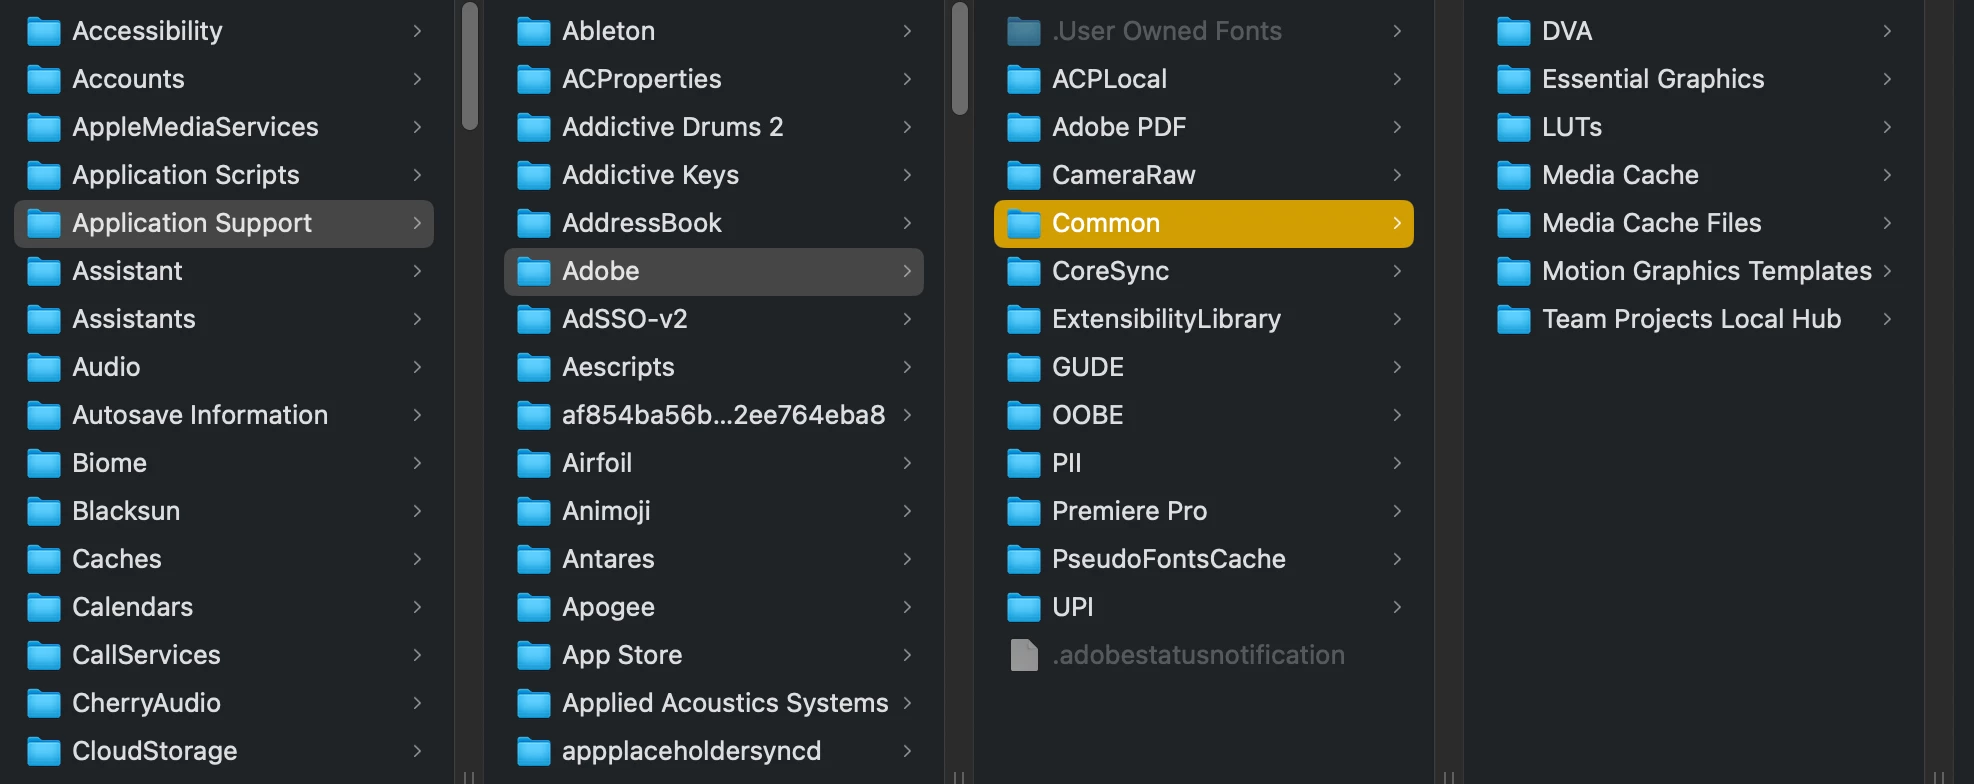Click the first column's vertical scrollbar

(x=469, y=66)
